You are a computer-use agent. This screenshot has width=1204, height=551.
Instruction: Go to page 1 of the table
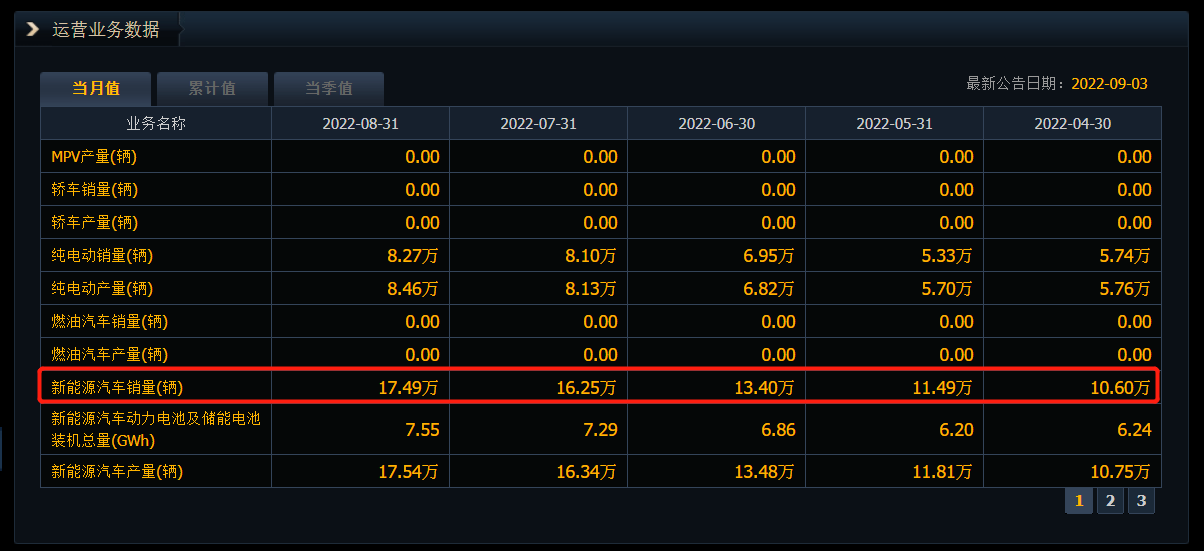coord(1079,501)
